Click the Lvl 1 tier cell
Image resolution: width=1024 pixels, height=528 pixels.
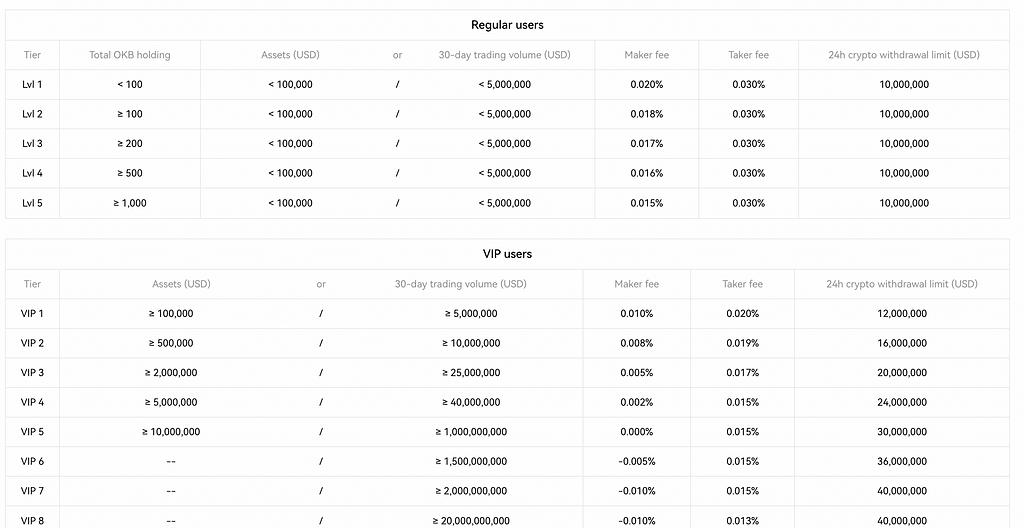click(32, 85)
